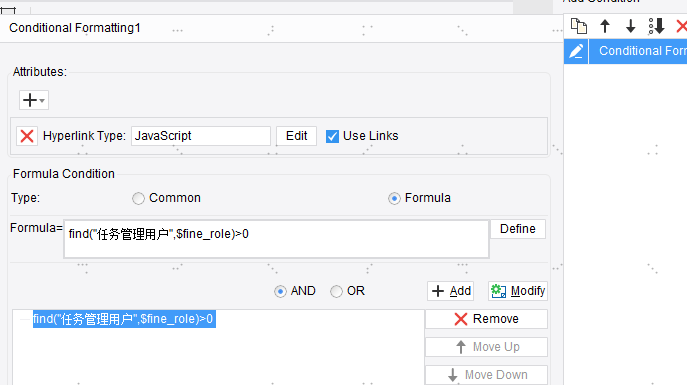Select the Conditional Formatting entry in the right list
The image size is (687, 385).
pos(638,51)
